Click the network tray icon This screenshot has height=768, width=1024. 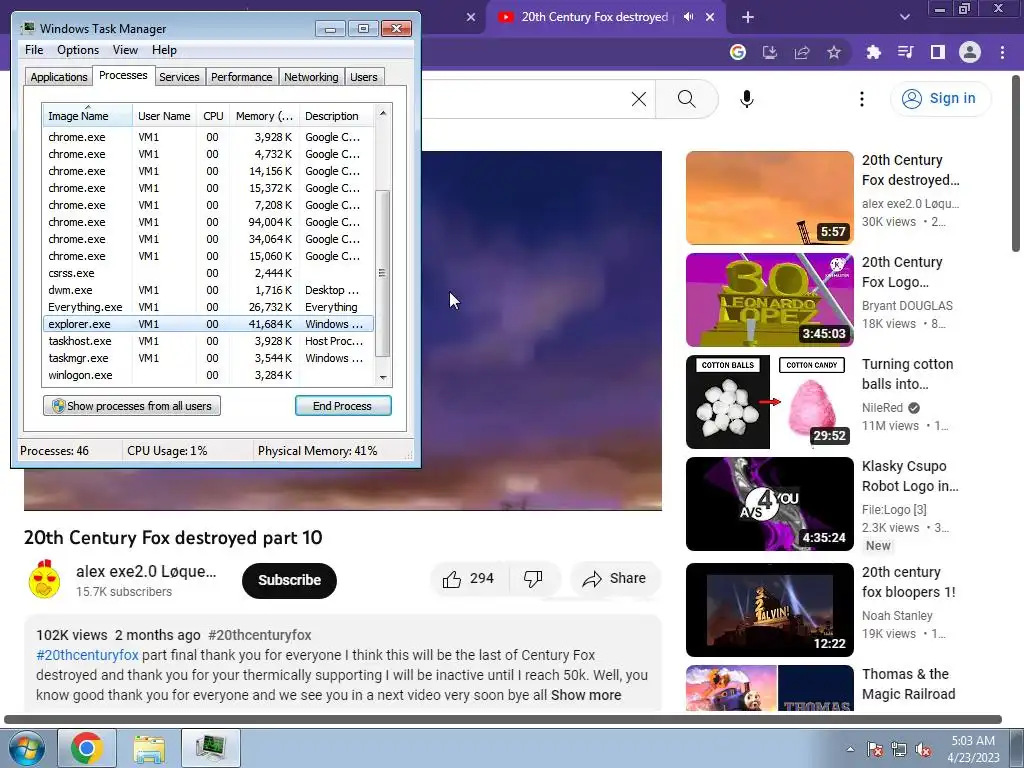tap(899, 749)
